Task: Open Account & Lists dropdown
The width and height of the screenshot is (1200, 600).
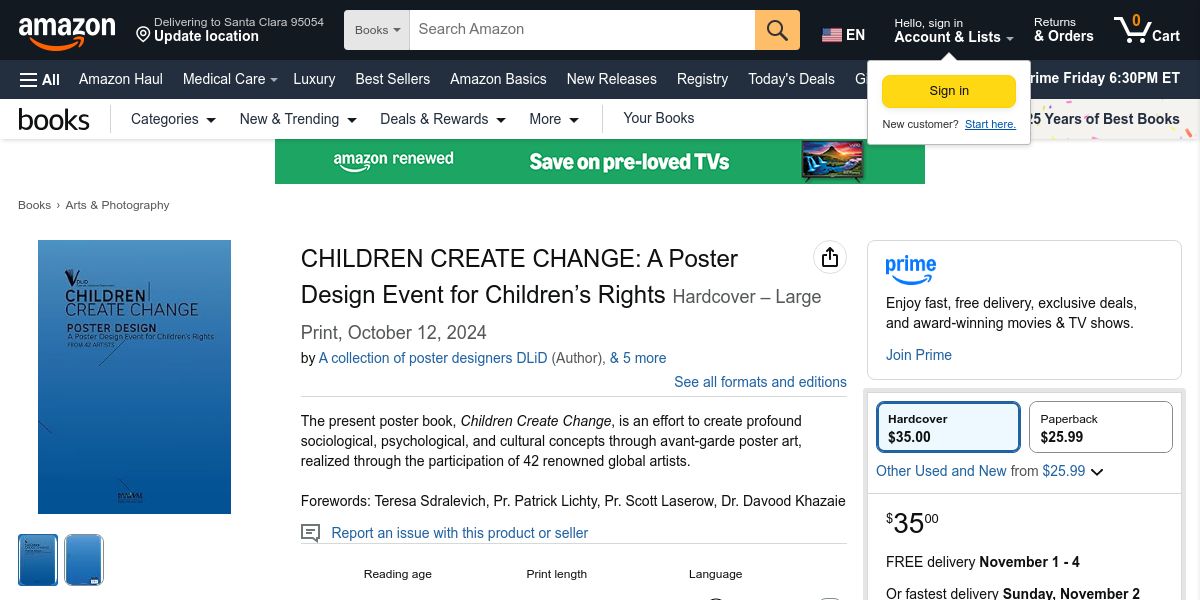Action: [x=954, y=30]
